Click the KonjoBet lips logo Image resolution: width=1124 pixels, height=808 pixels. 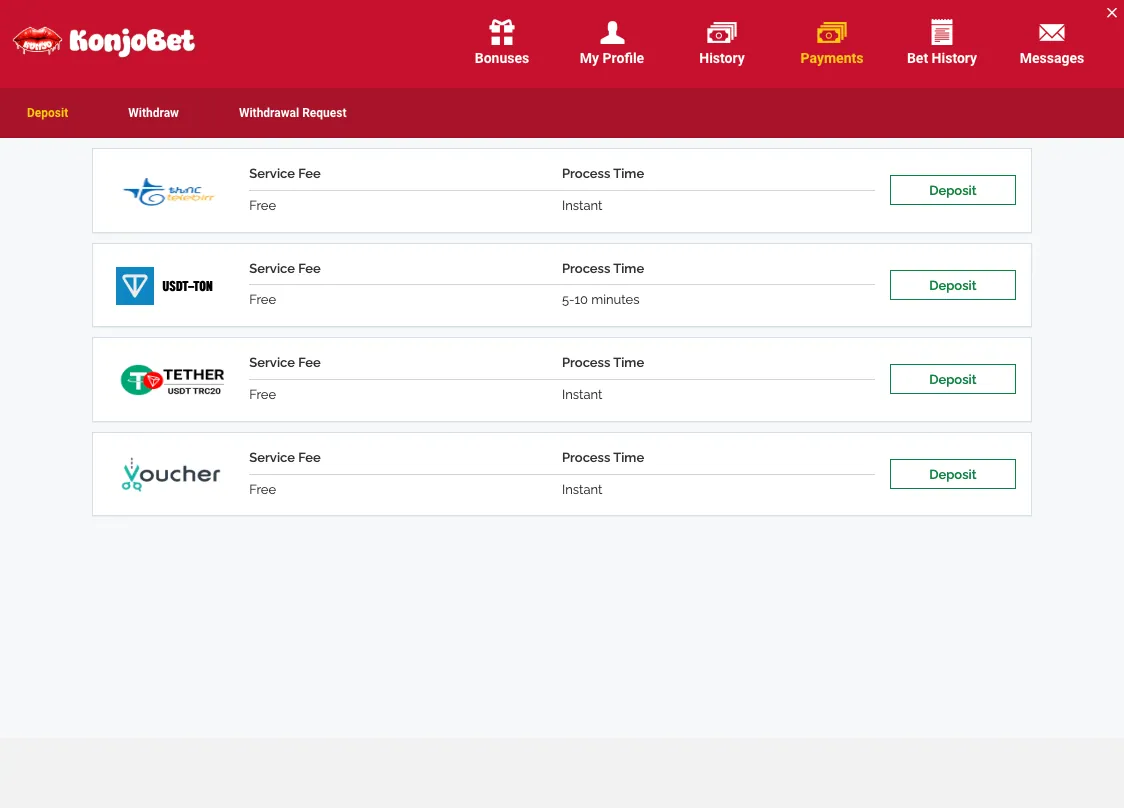point(37,40)
